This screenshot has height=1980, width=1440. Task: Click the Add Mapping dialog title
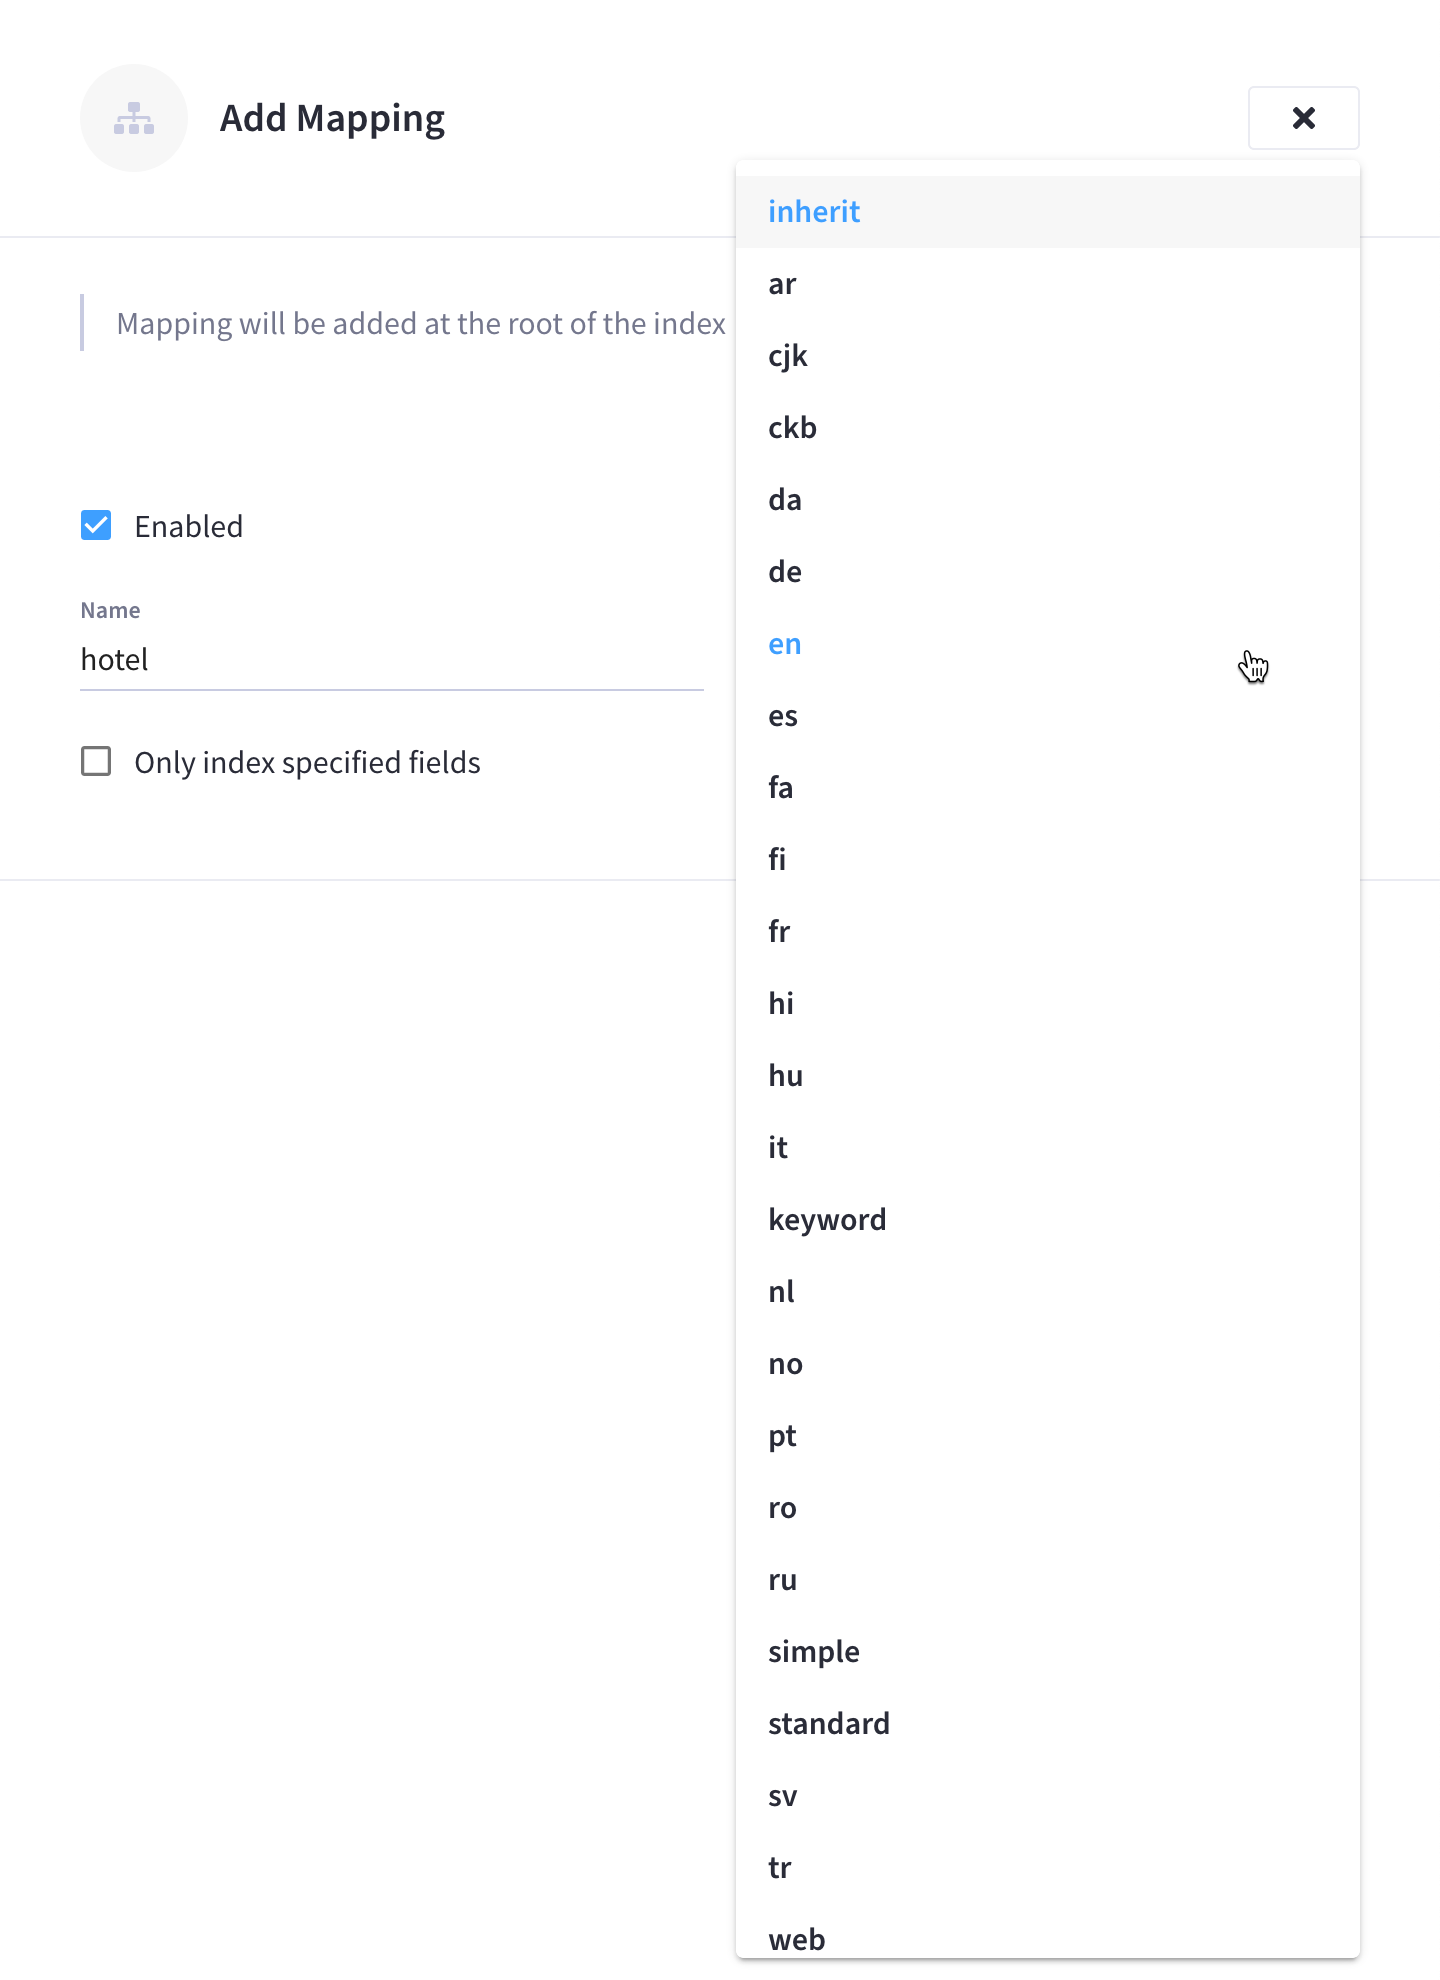(331, 117)
